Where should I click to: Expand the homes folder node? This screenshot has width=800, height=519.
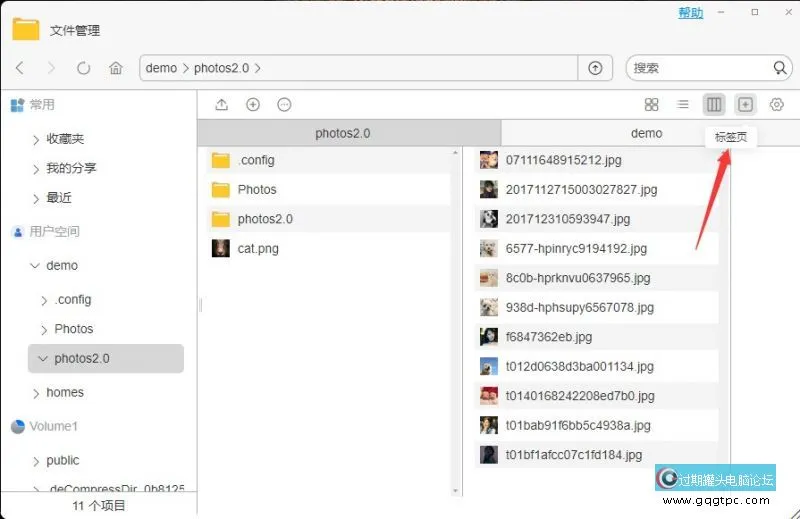(36, 393)
